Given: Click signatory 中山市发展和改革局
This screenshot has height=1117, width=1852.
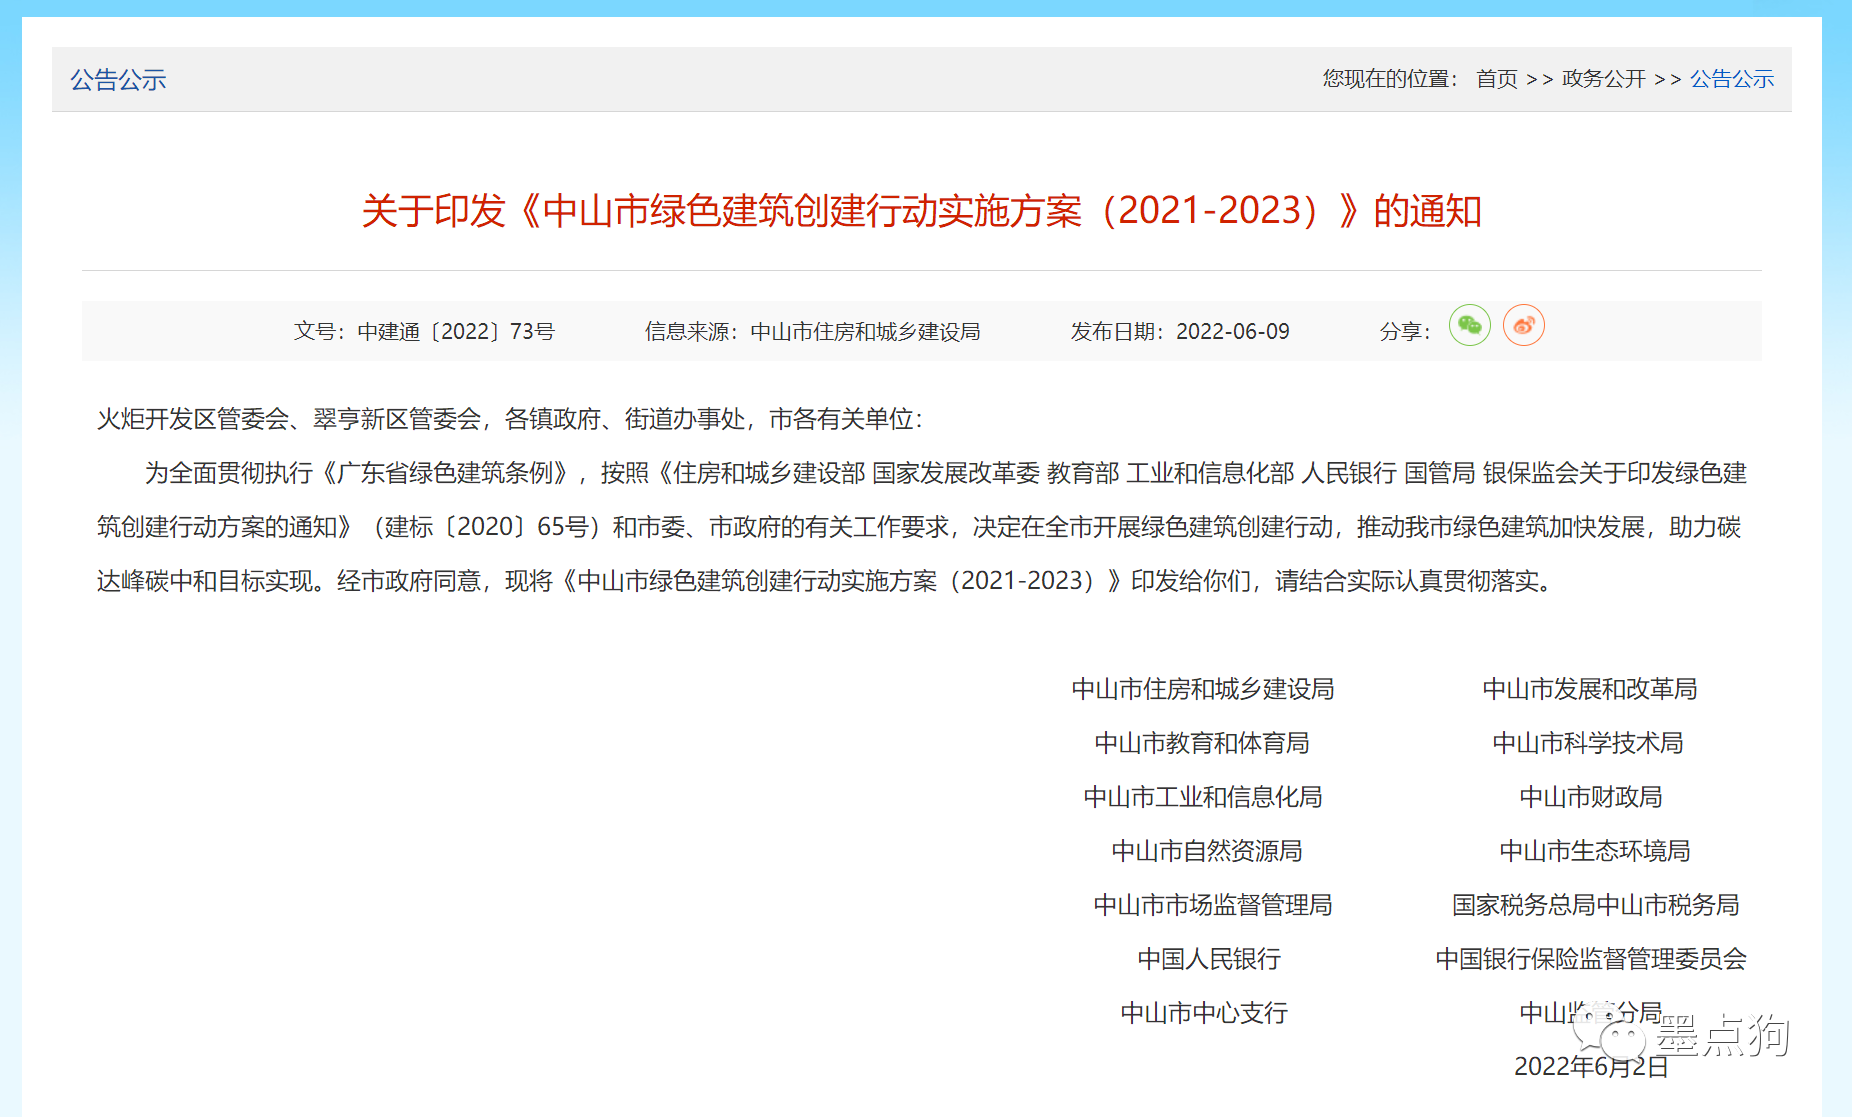Looking at the screenshot, I should coord(1589,689).
